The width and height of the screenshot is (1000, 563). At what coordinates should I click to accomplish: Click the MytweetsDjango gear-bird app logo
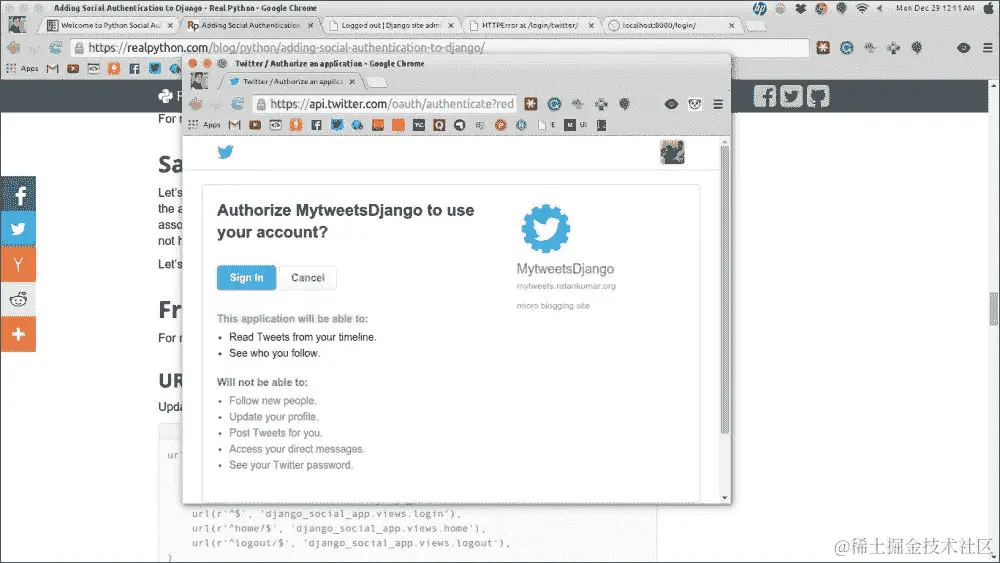(x=546, y=228)
